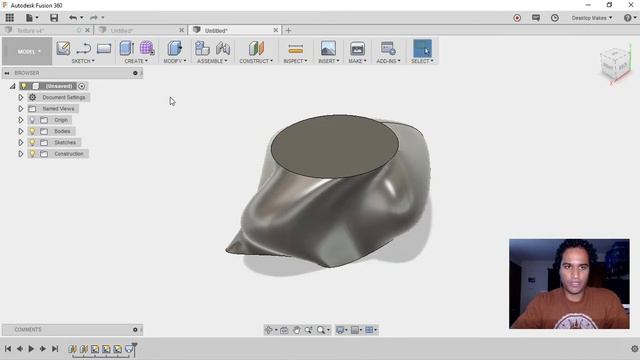Select the Joint icon

(x=223, y=49)
